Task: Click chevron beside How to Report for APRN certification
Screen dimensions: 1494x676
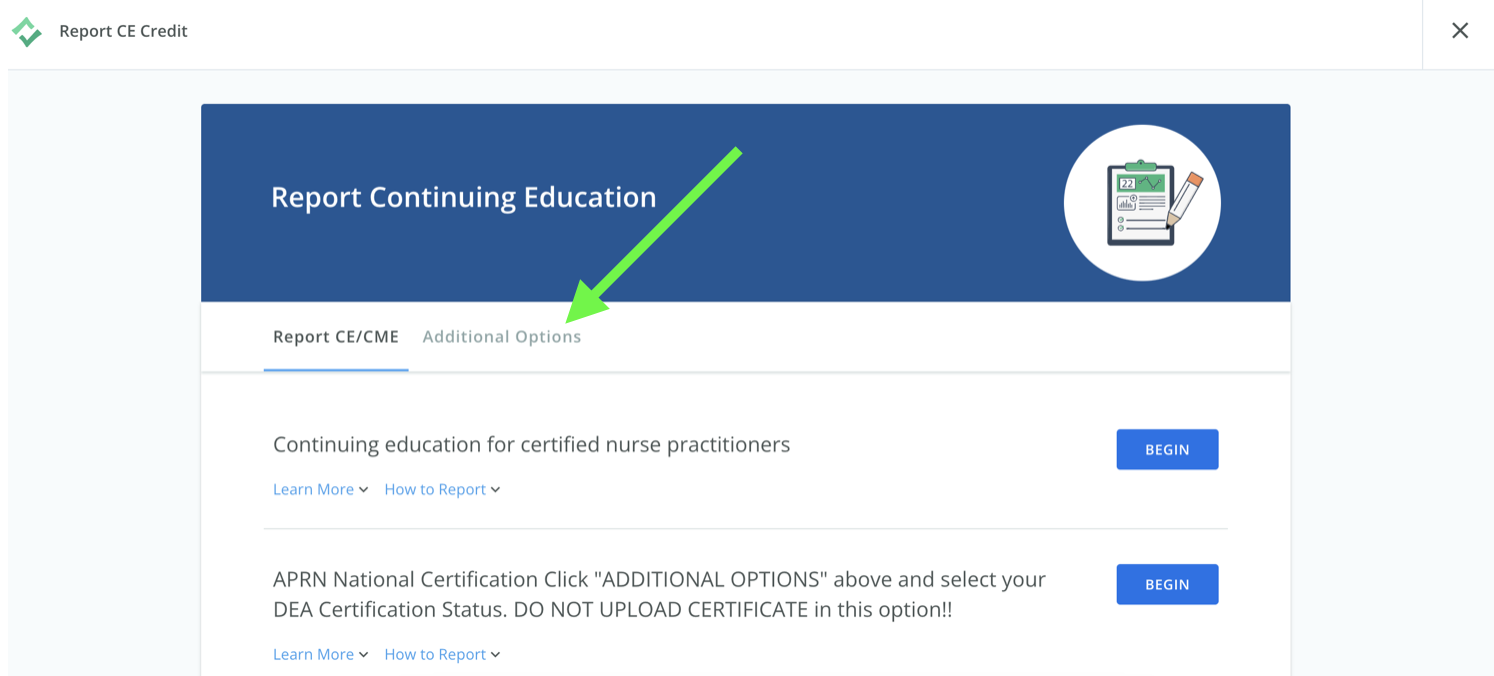Action: [495, 655]
